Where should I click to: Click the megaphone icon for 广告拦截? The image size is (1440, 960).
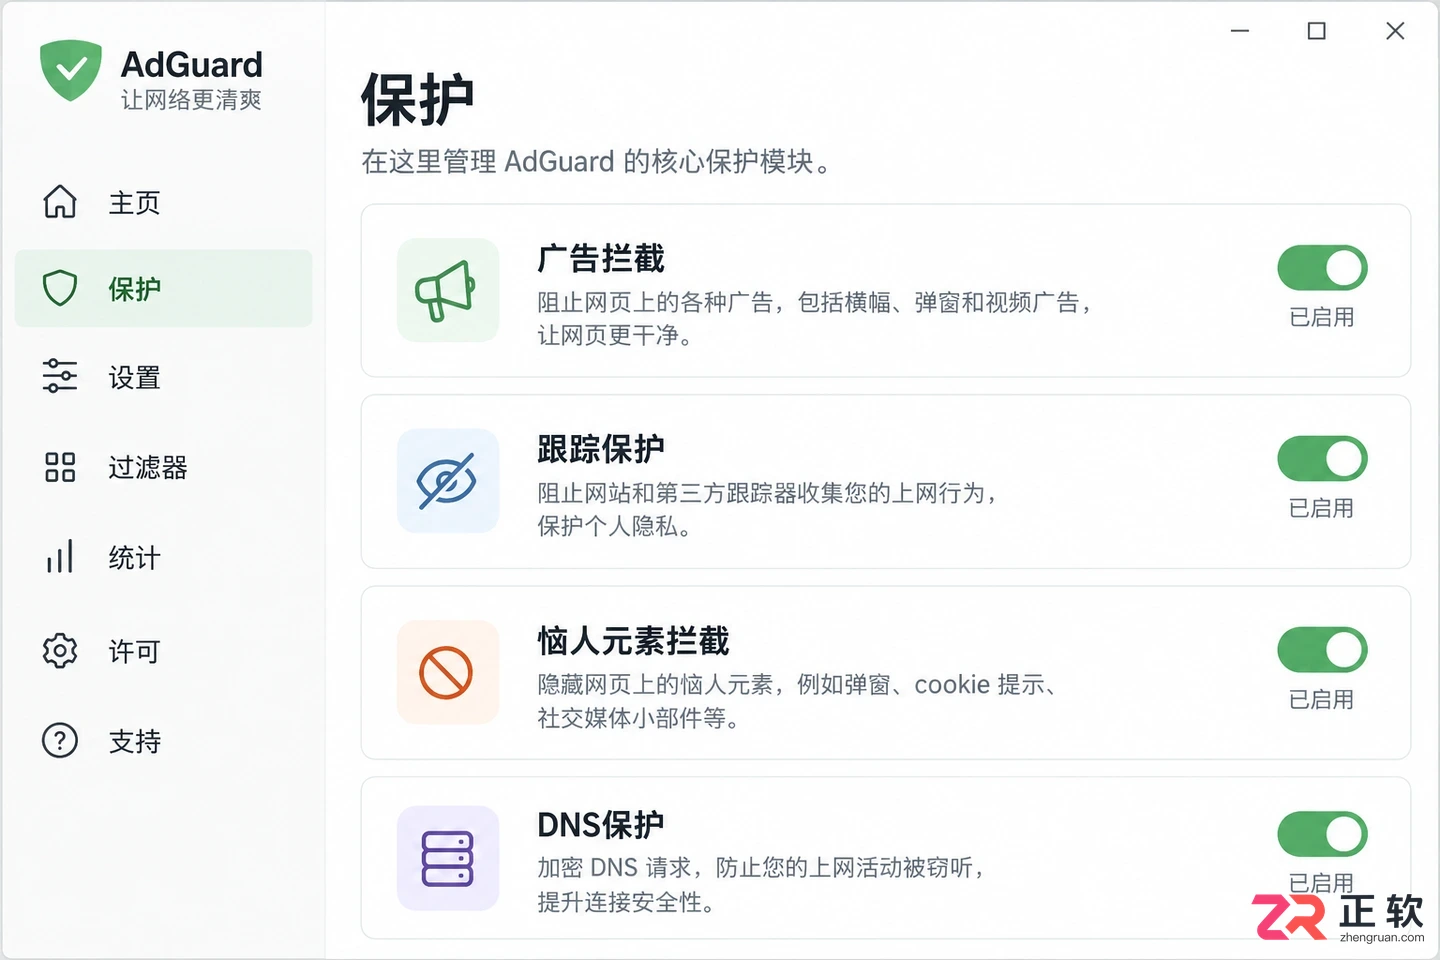pos(447,291)
